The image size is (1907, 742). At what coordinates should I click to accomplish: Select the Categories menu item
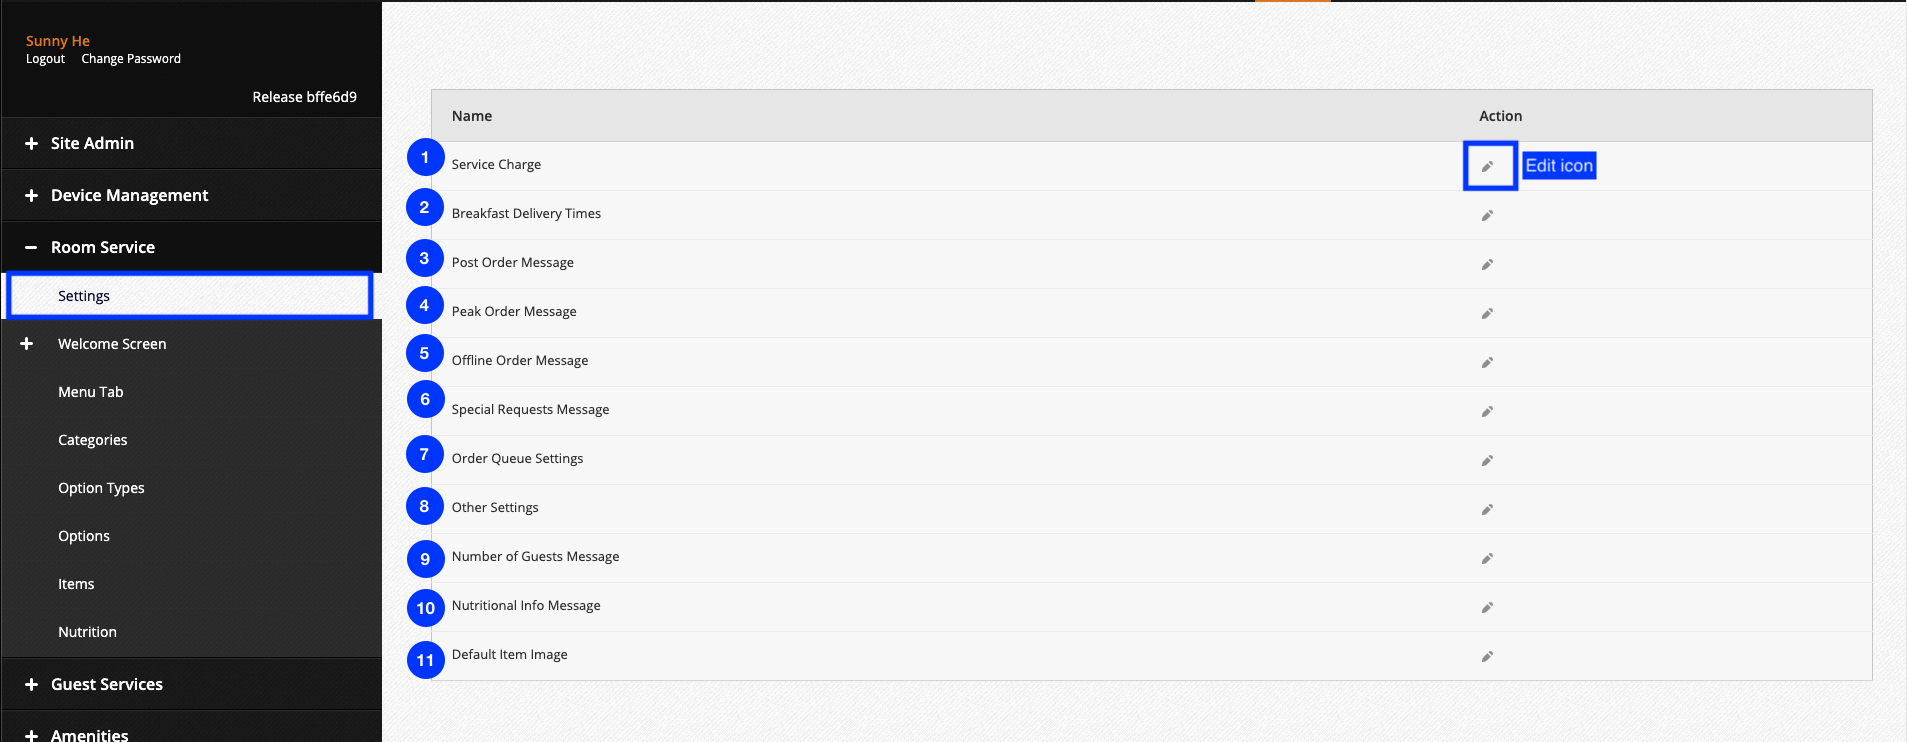(92, 440)
